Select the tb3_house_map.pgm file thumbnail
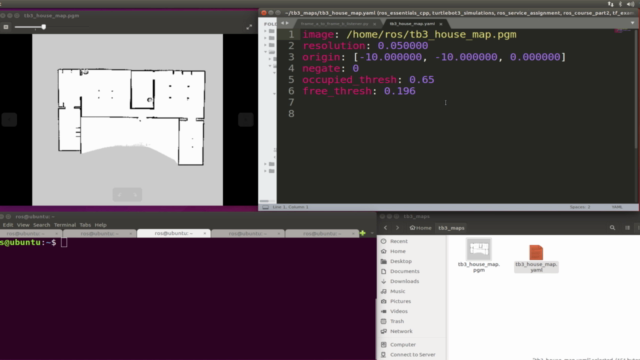This screenshot has height=360, width=640. coord(479,249)
